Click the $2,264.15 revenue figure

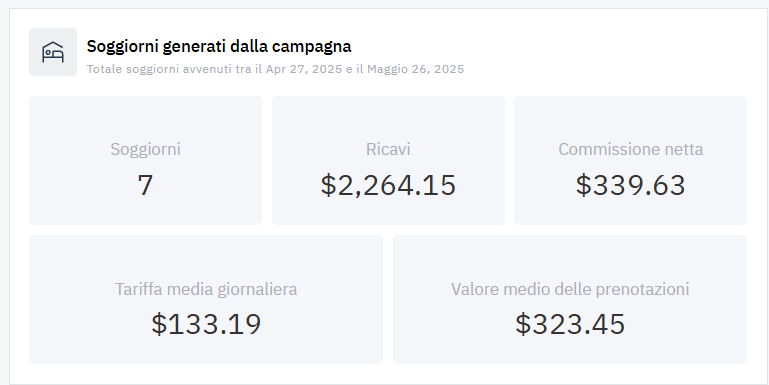point(388,185)
